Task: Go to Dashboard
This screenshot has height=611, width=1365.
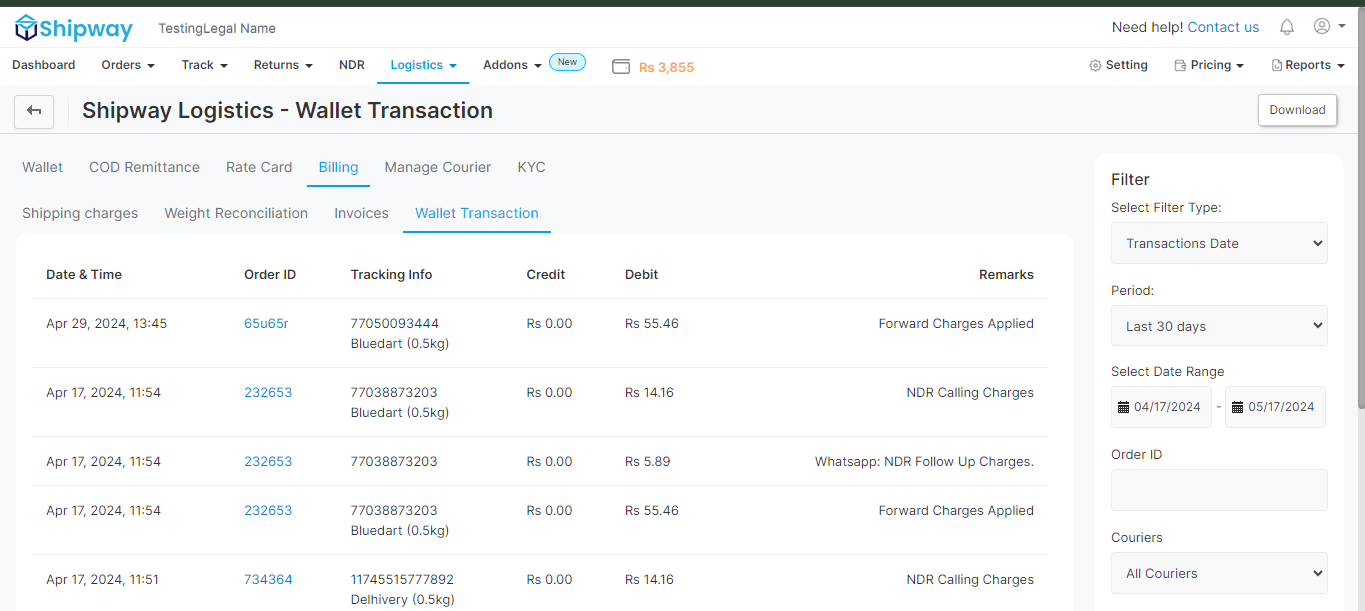Action: (43, 65)
